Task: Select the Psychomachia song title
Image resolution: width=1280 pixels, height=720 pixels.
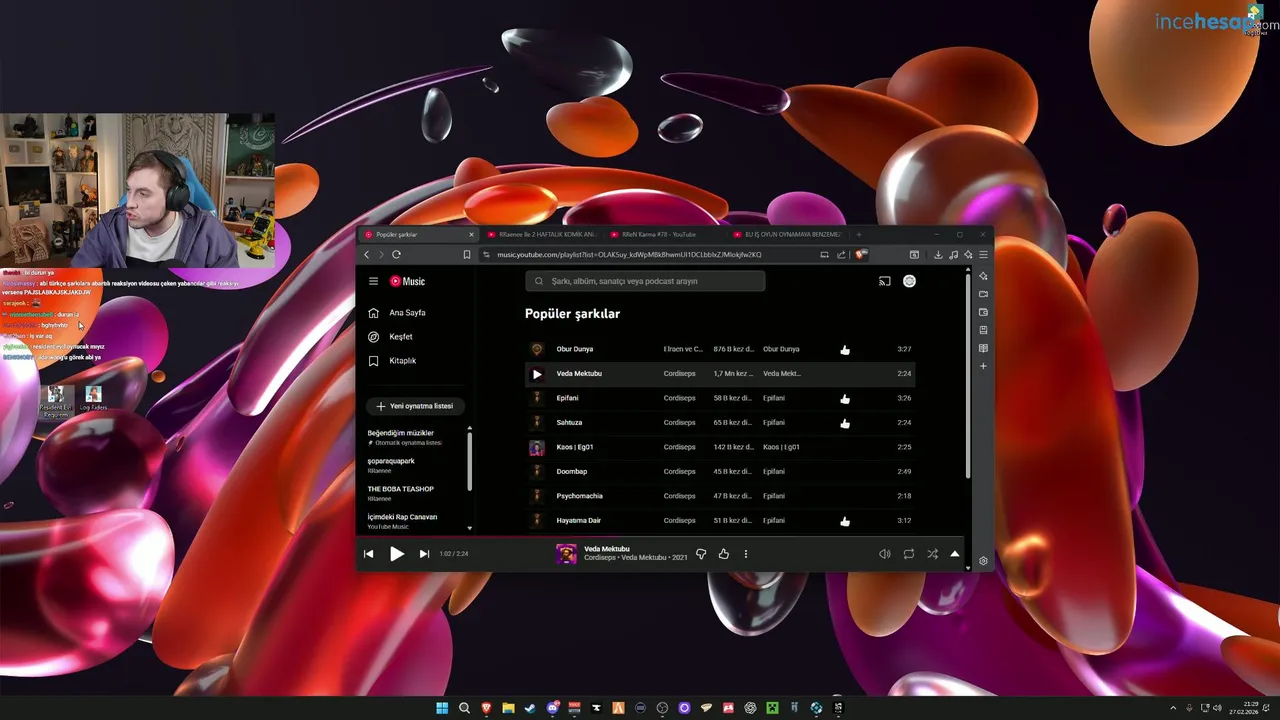Action: coord(580,496)
